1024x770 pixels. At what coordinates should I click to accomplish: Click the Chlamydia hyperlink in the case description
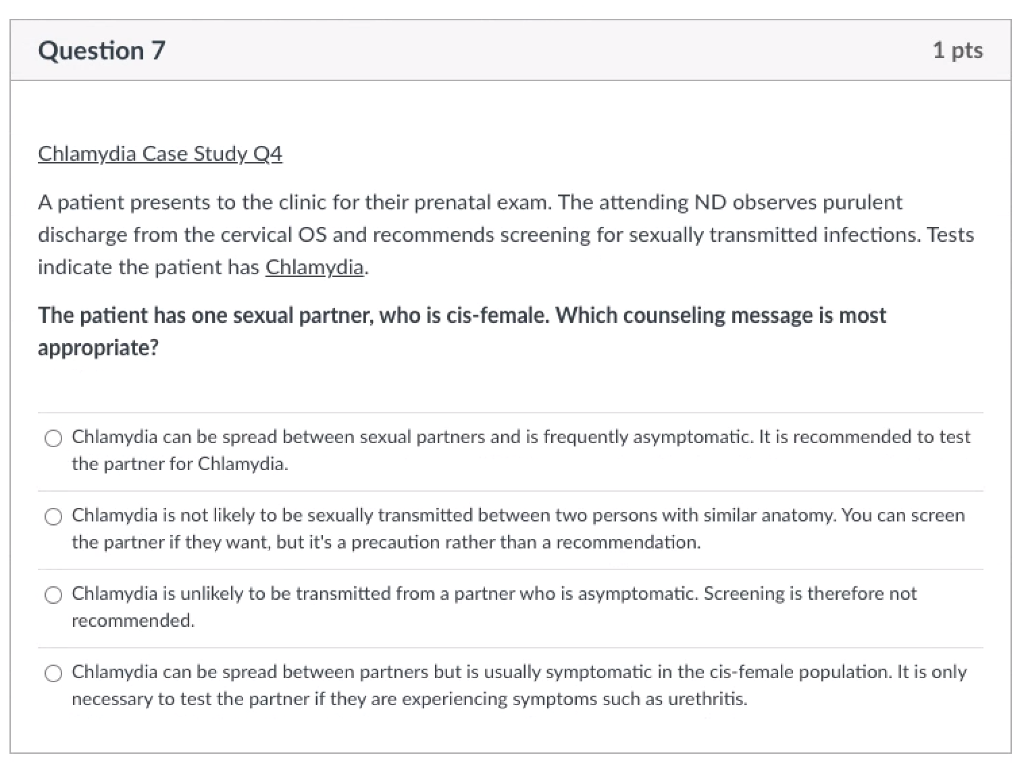[314, 267]
